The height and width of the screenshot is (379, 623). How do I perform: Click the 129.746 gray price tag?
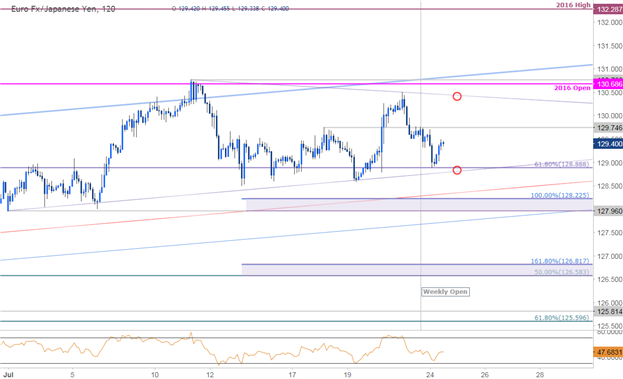(608, 128)
